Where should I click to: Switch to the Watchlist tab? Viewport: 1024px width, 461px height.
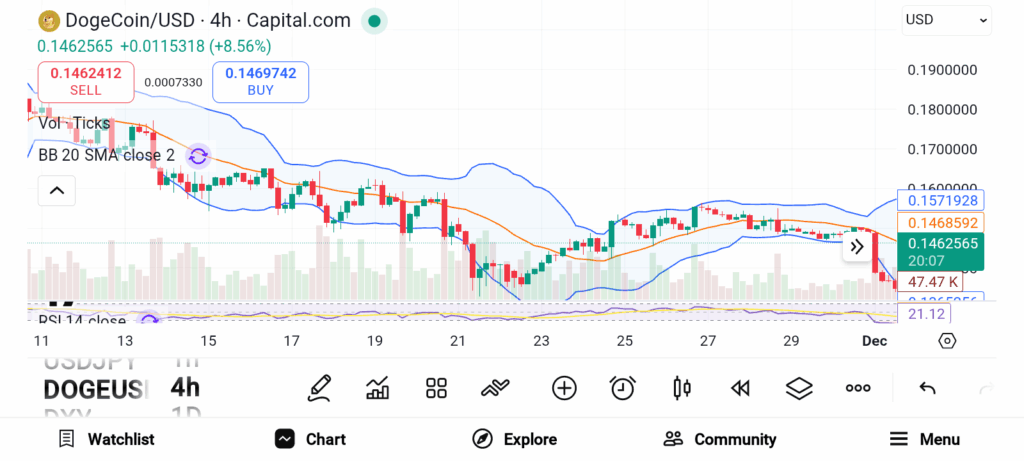tap(106, 439)
